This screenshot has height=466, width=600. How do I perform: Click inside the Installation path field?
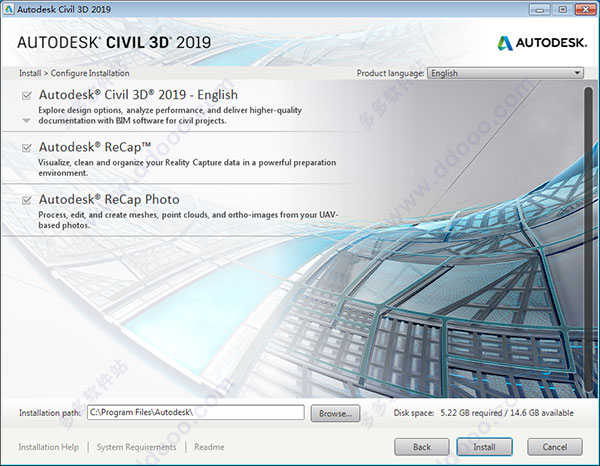point(195,412)
